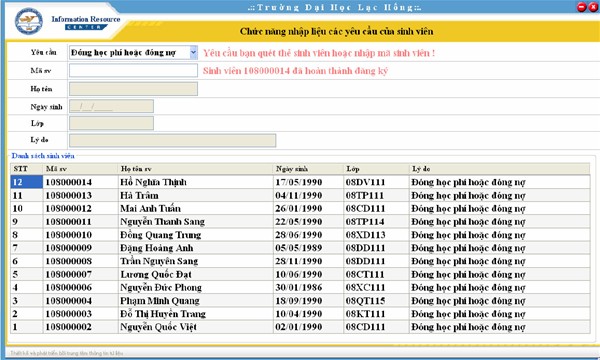600x360 pixels.
Task: Select the row for Hồ Nghĩa Thịnh
Action: [x=300, y=182]
